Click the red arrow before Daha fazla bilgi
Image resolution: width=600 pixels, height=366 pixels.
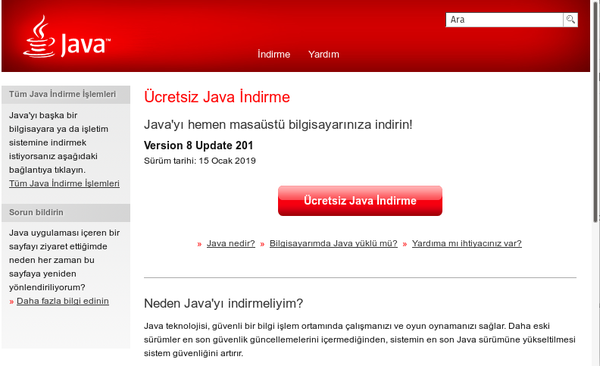pyautogui.click(x=11, y=302)
